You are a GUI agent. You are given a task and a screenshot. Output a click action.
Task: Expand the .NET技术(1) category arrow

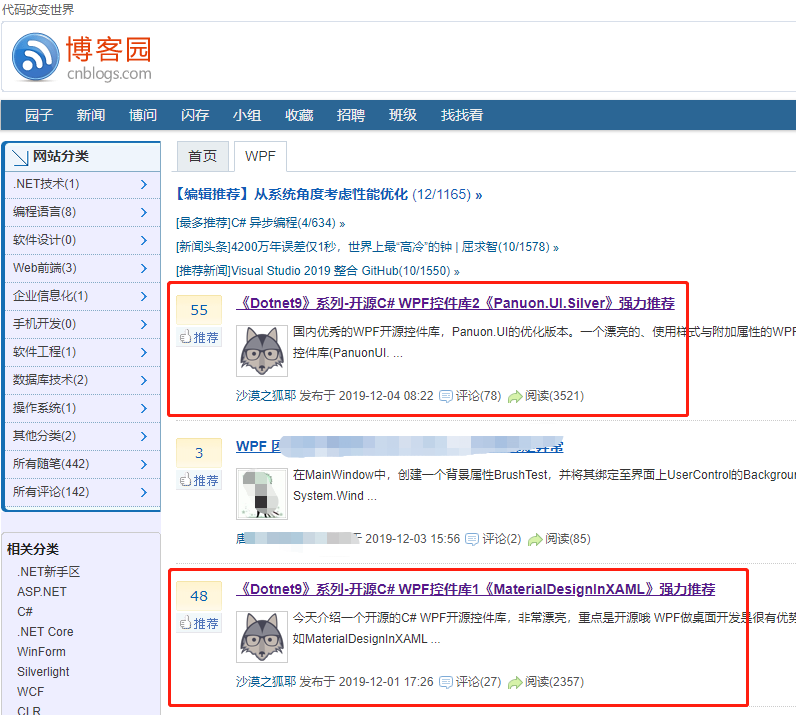[144, 184]
